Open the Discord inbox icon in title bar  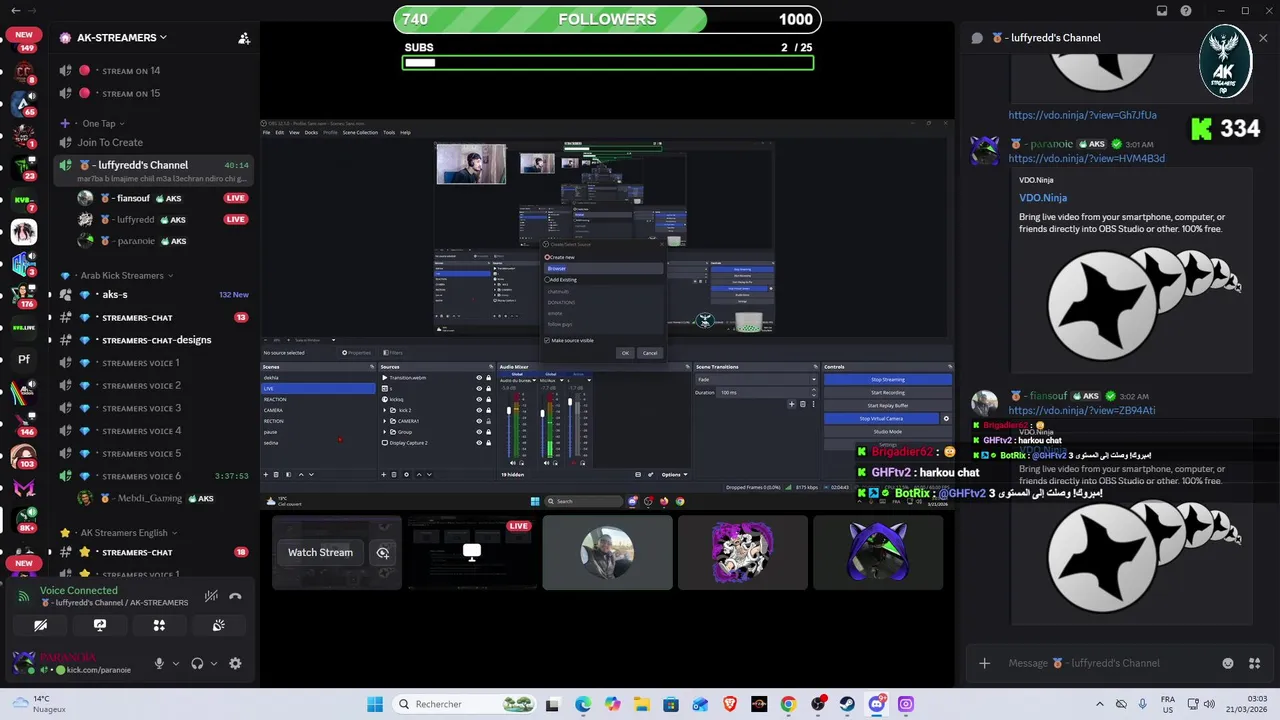(1162, 11)
